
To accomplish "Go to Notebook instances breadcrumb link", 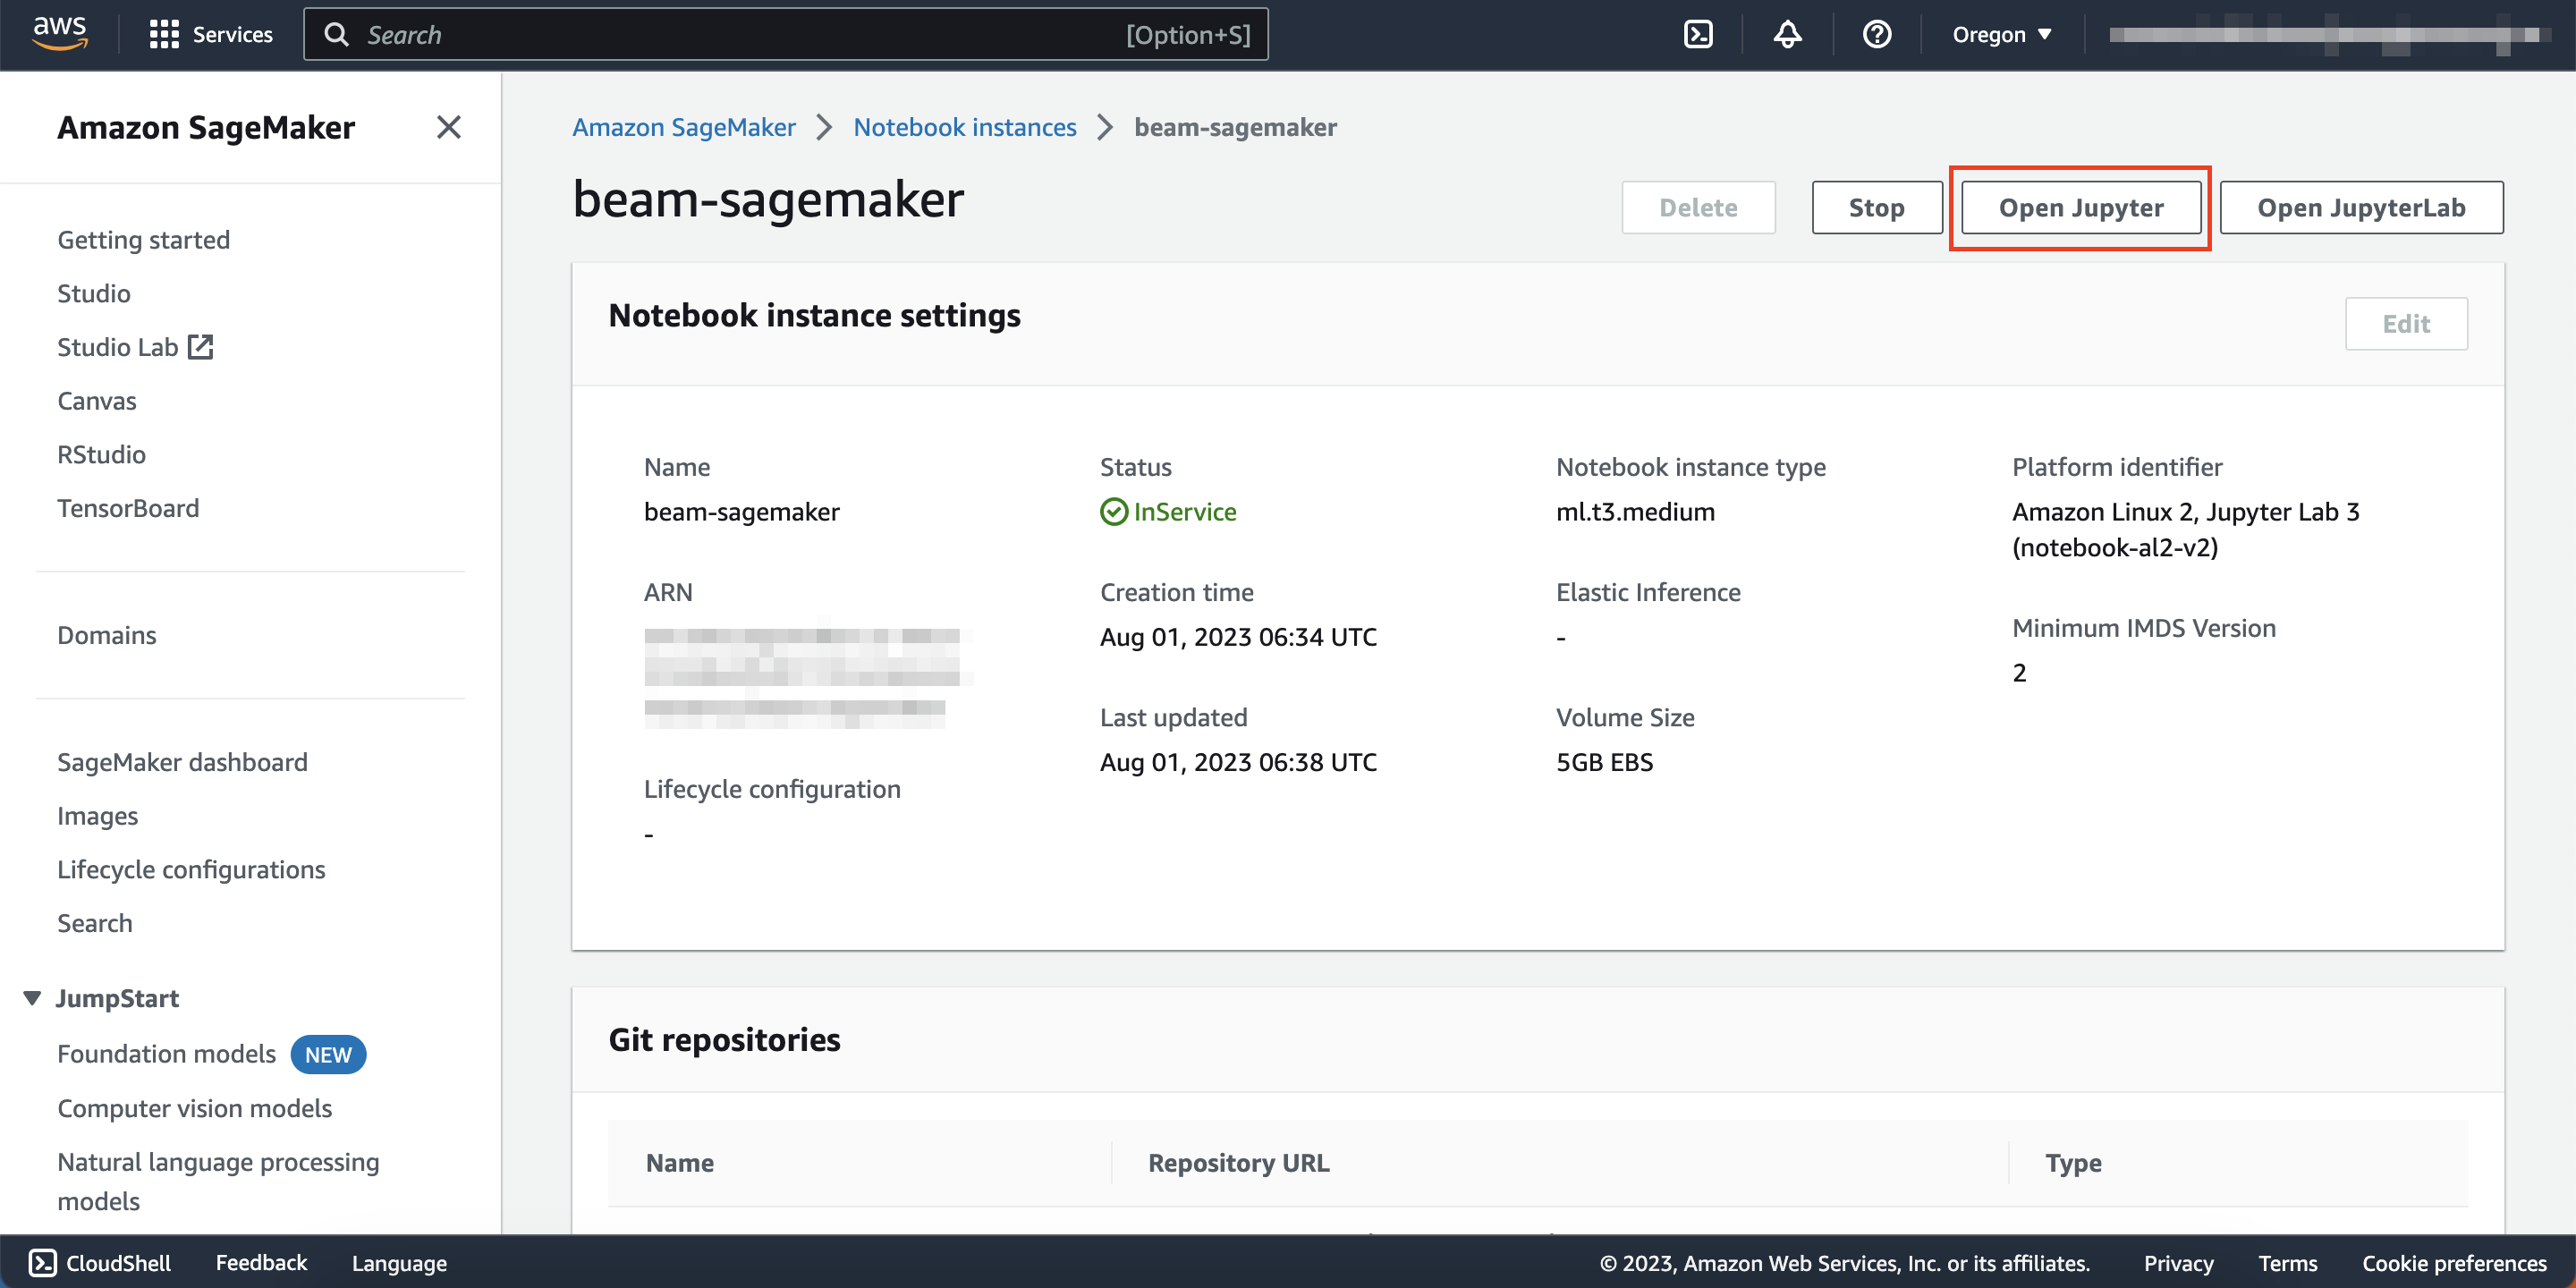I will coord(964,127).
